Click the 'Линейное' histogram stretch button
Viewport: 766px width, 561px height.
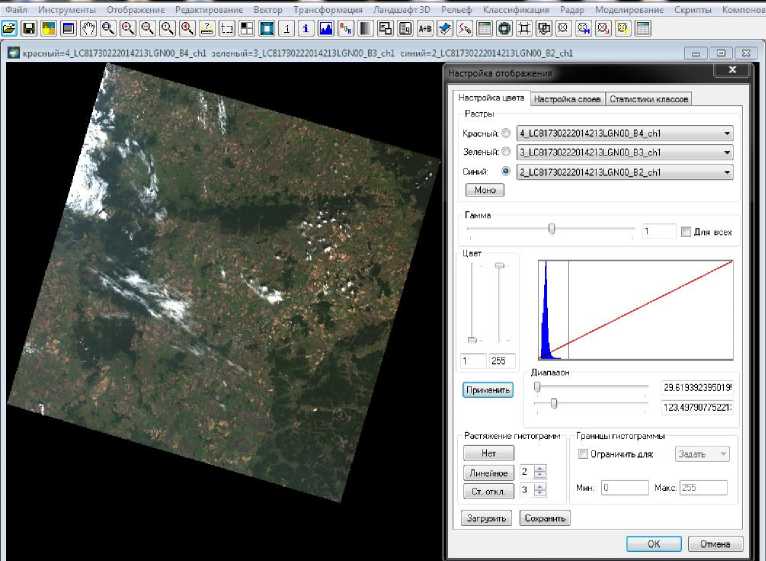[x=488, y=473]
